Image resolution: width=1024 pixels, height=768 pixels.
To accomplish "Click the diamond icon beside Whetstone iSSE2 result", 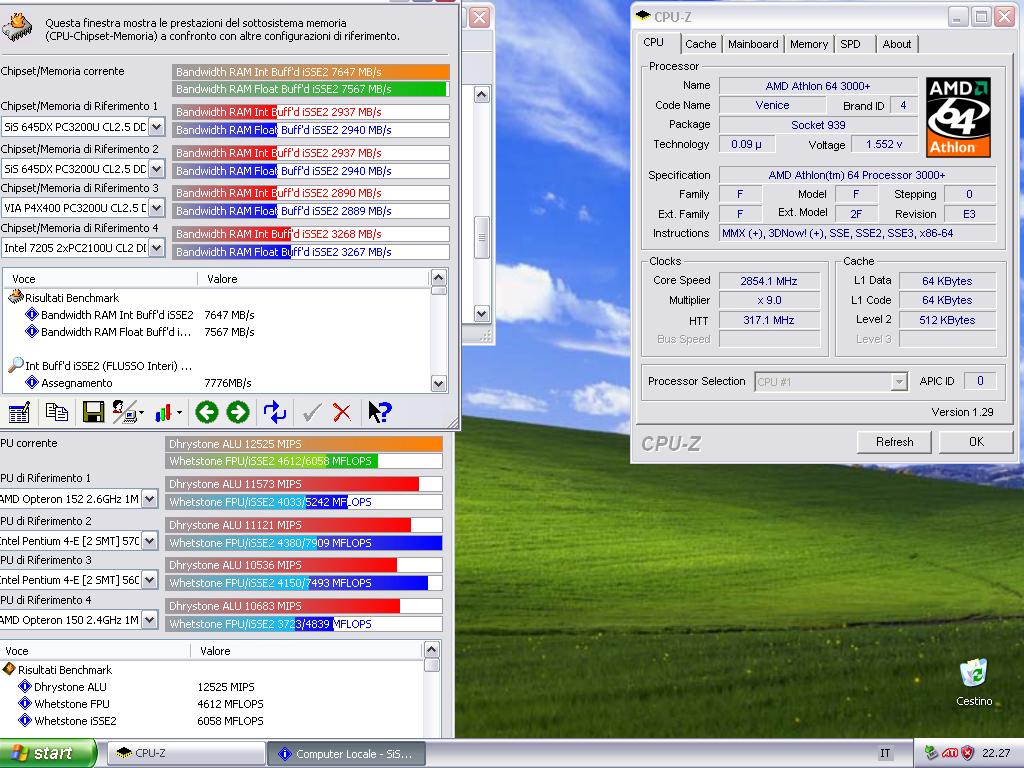I will (25, 720).
